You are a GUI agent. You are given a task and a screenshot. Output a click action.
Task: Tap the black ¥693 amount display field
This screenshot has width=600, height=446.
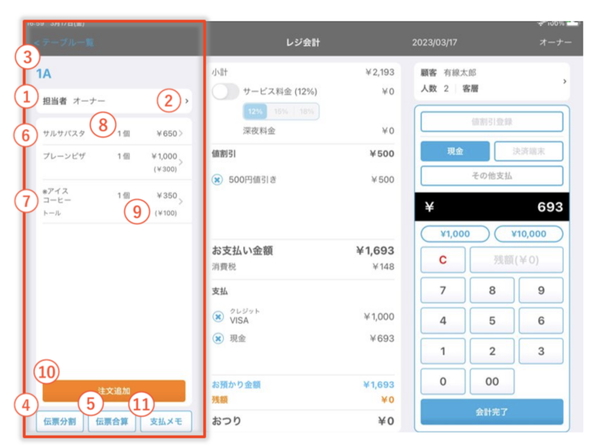pos(491,206)
